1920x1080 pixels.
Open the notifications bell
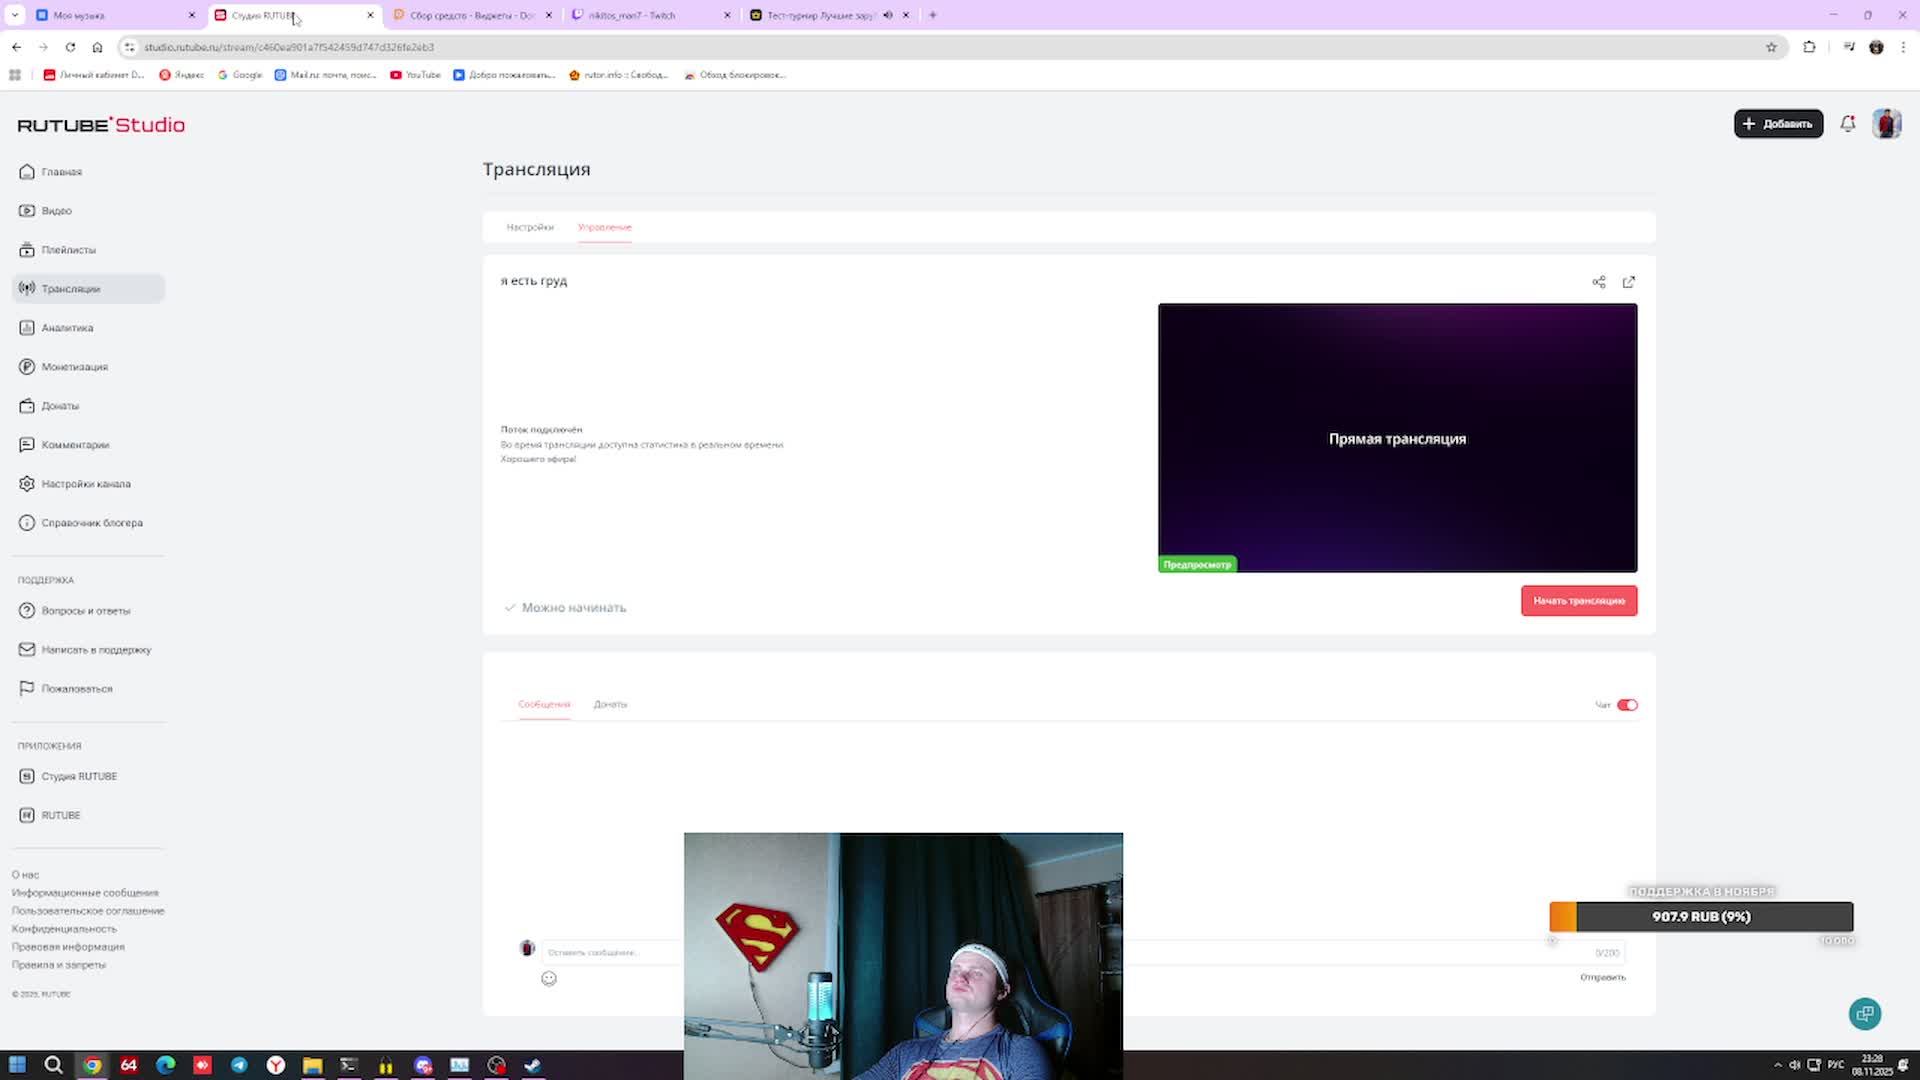(x=1847, y=124)
